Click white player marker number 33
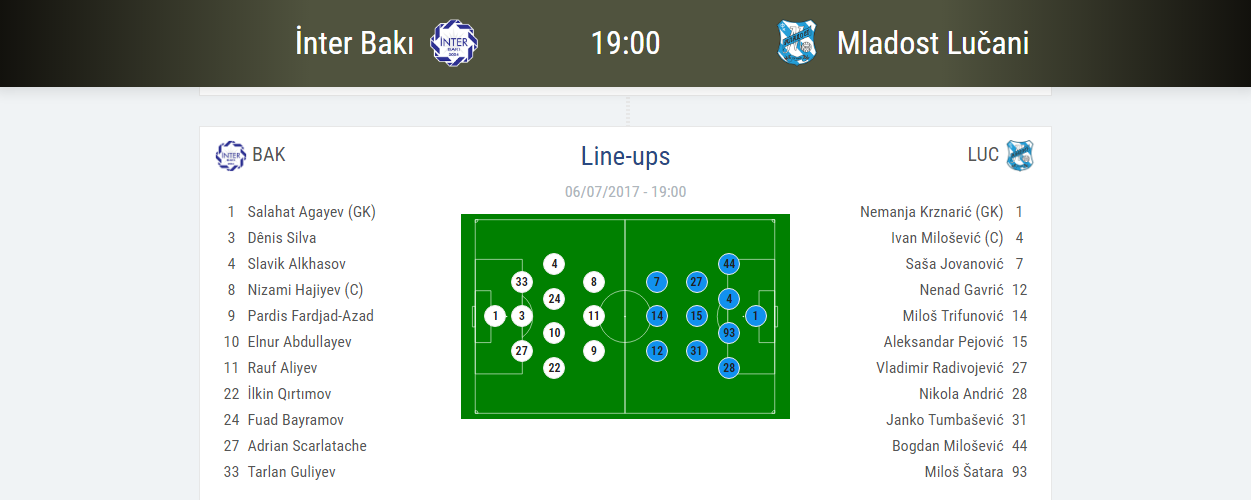Screen dimensions: 1251x500 point(521,282)
